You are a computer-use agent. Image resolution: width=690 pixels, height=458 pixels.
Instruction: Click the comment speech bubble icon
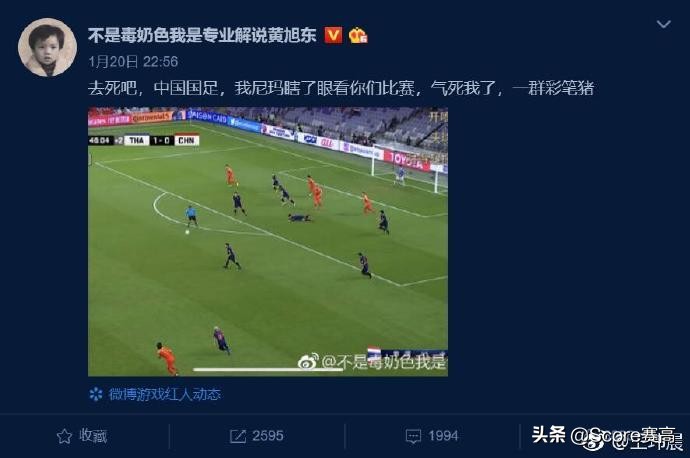tap(413, 436)
